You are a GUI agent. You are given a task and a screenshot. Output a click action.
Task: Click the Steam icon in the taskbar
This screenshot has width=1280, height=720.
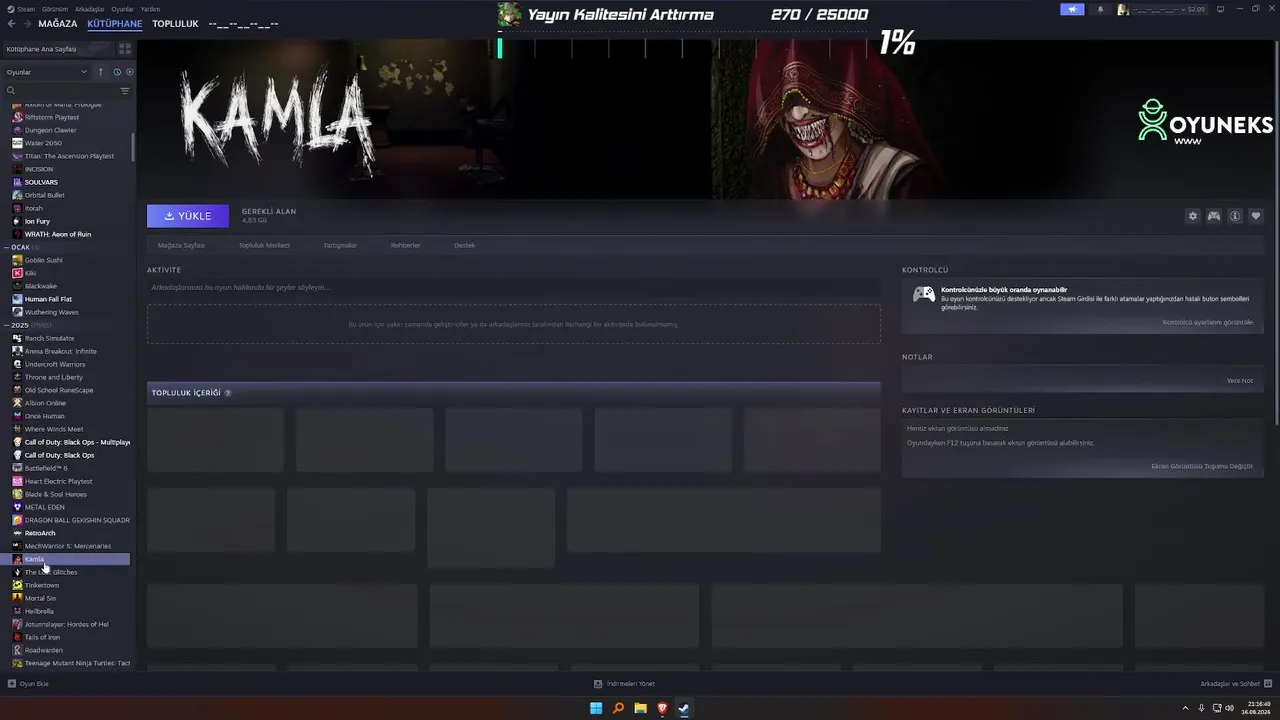pos(684,708)
